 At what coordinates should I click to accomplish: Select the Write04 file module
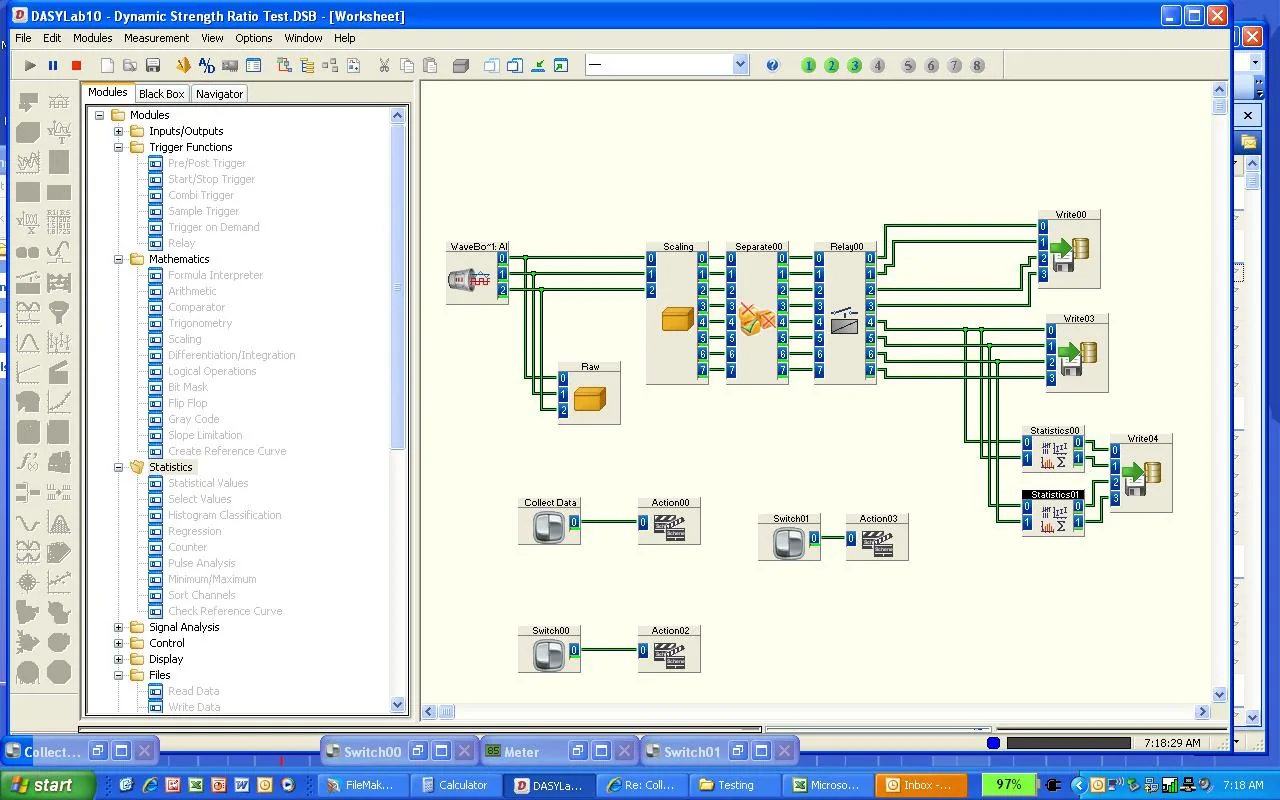pyautogui.click(x=1141, y=473)
